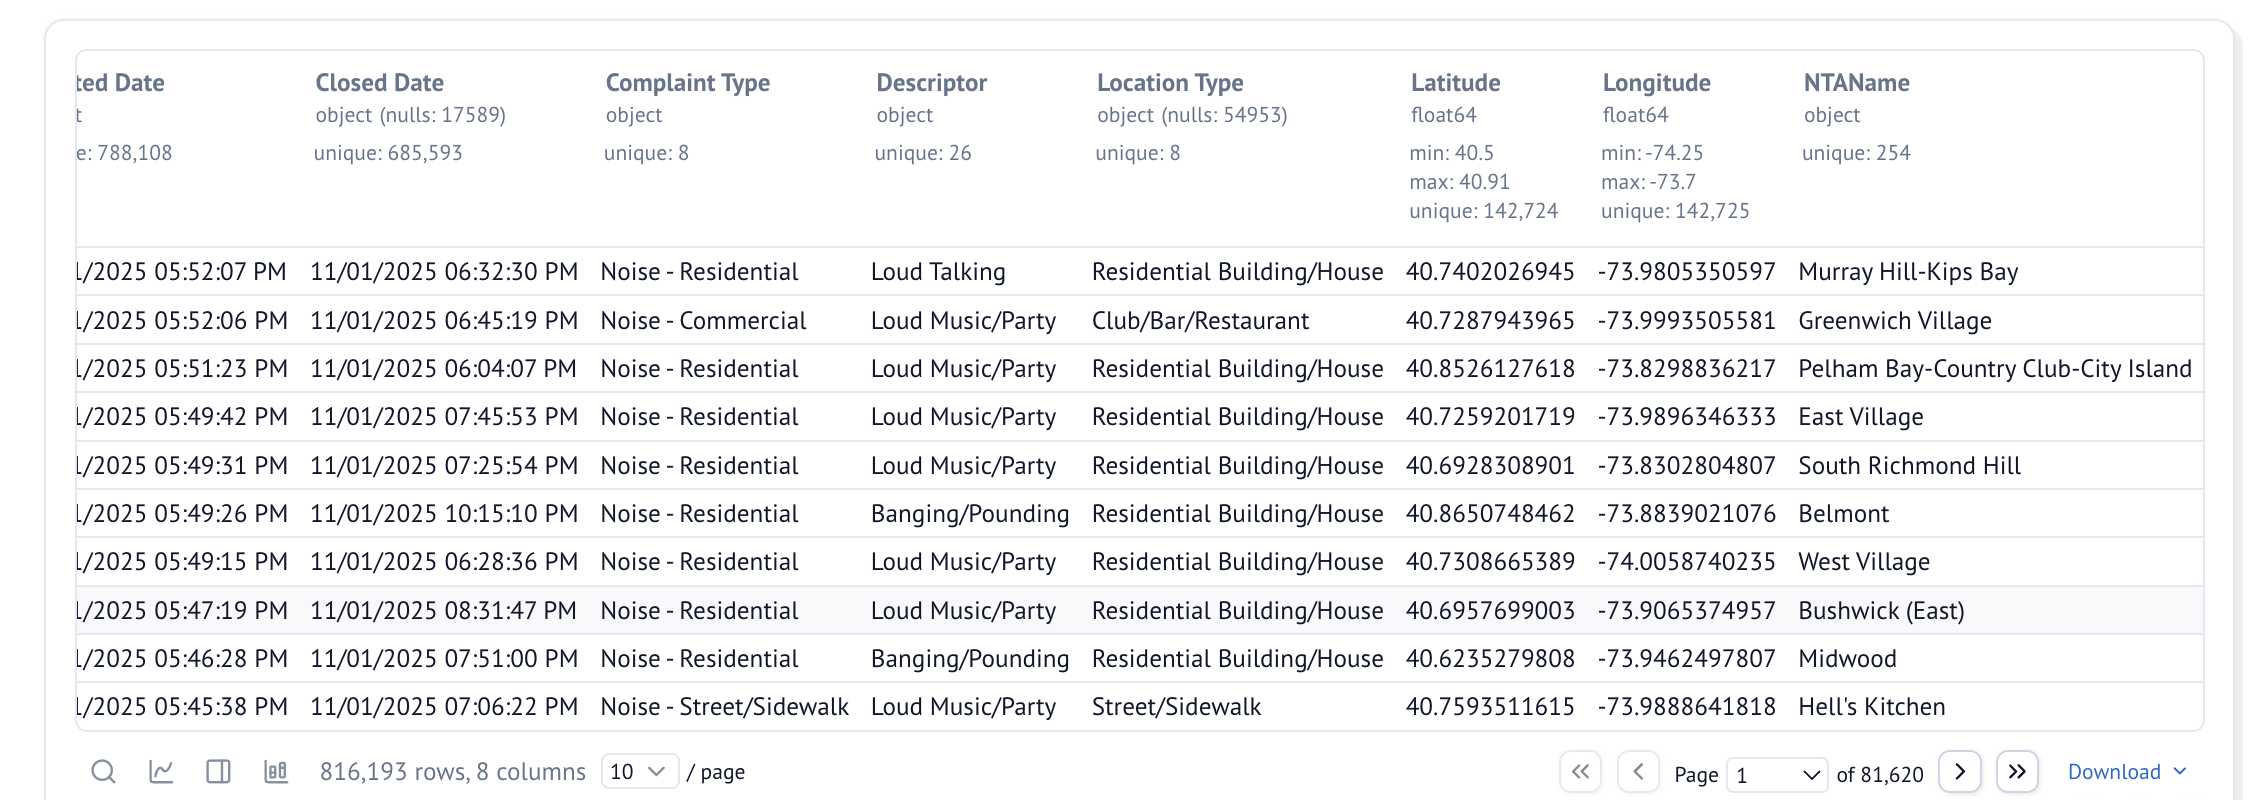
Task: Select the Greenwich Village cell
Action: (x=1894, y=321)
